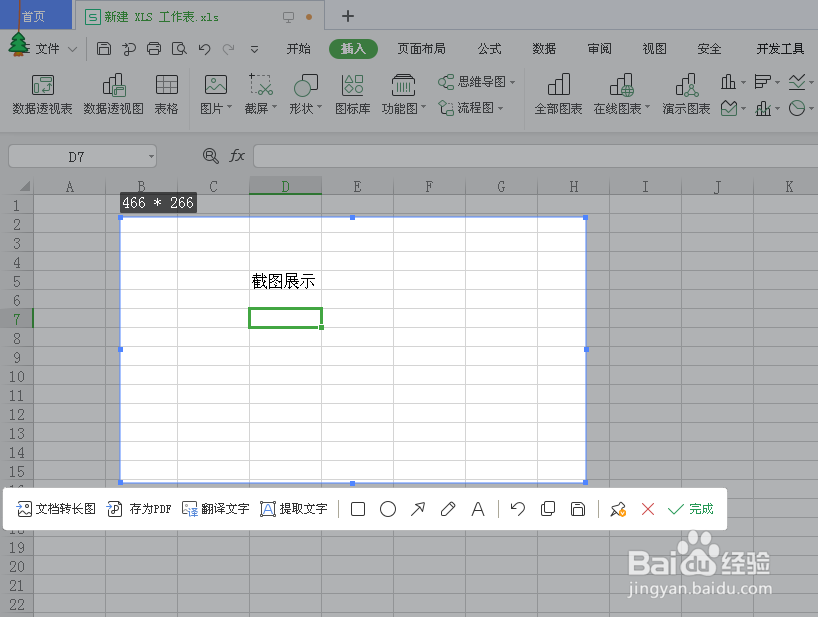Click the circle annotation tool
Image resolution: width=818 pixels, height=617 pixels.
tap(387, 509)
